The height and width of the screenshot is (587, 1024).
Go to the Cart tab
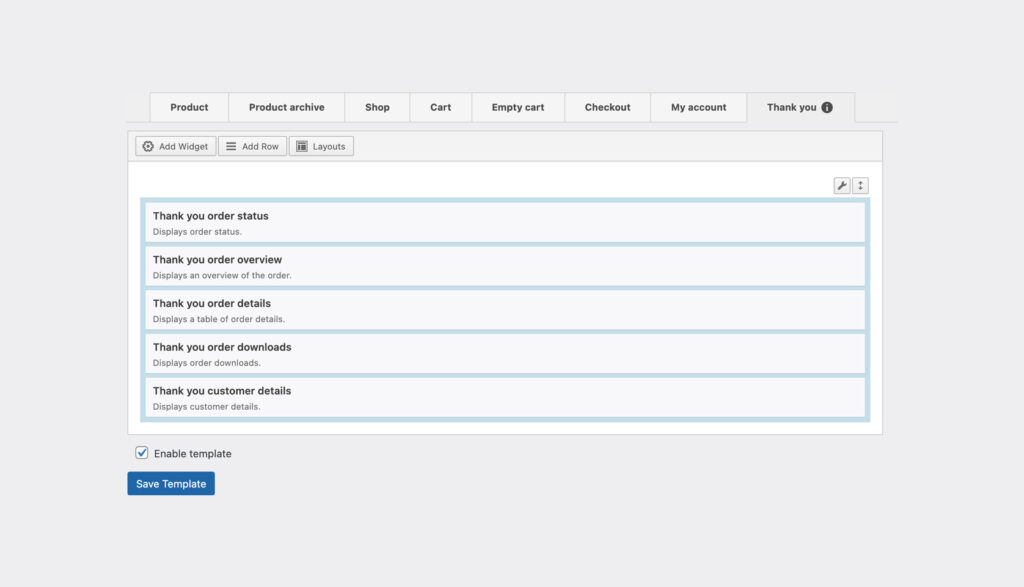pyautogui.click(x=440, y=108)
